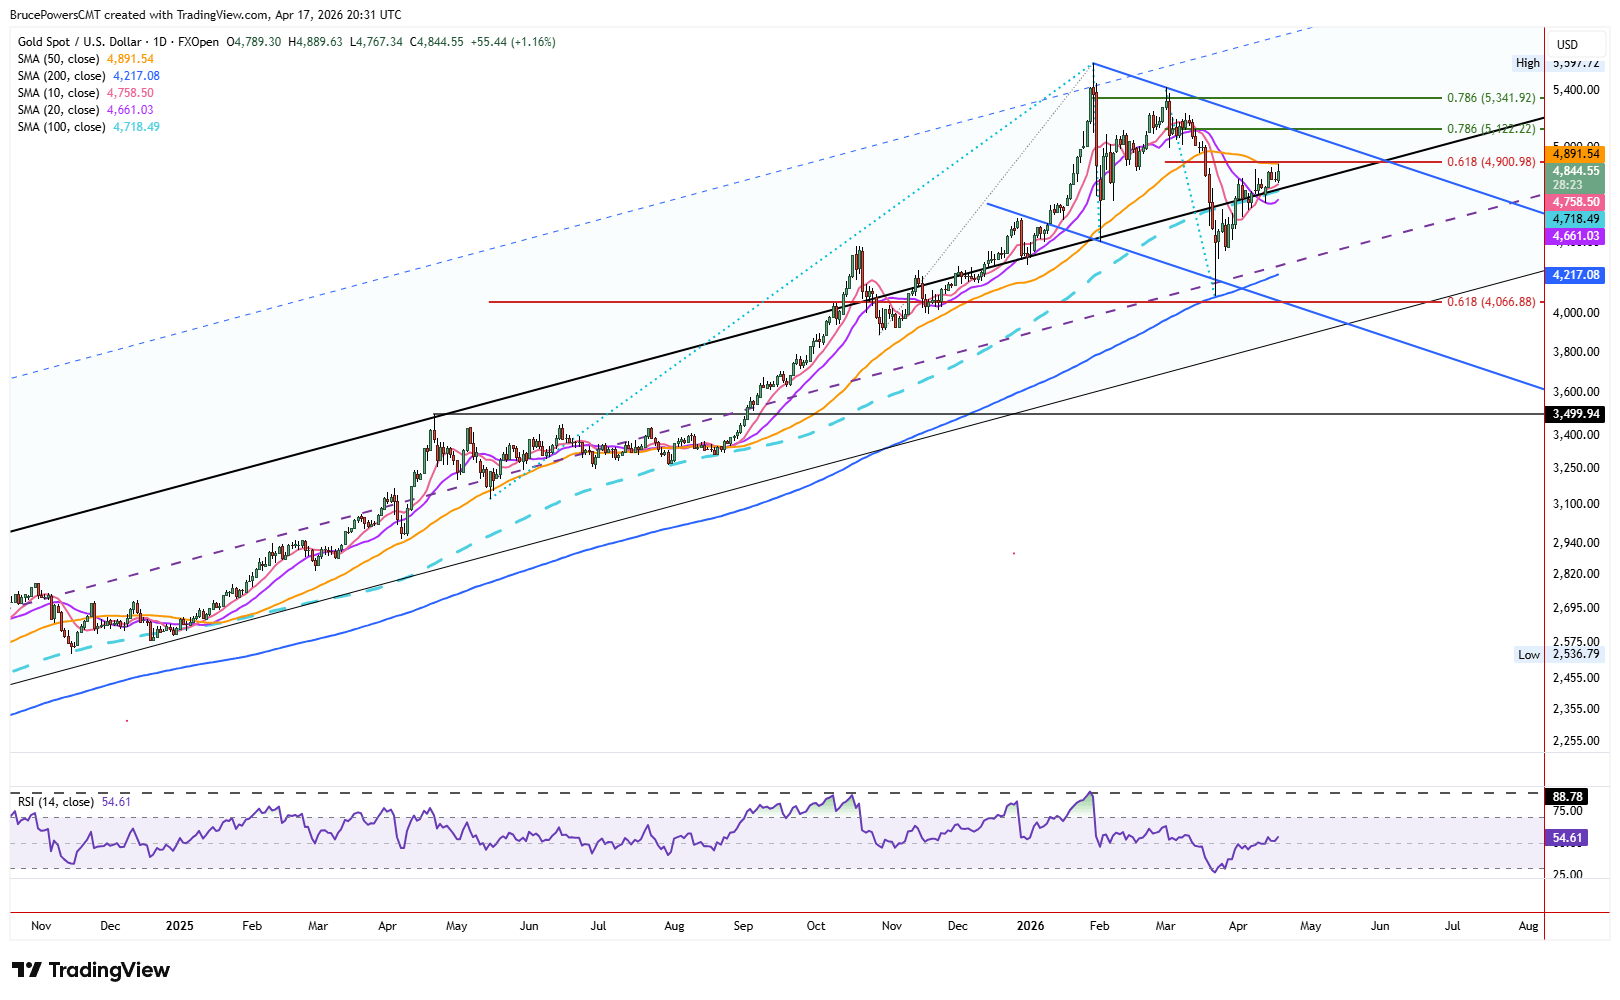The image size is (1620, 1000).
Task: Click the 3,100.00 tick on price axis
Action: pyautogui.click(x=1575, y=504)
